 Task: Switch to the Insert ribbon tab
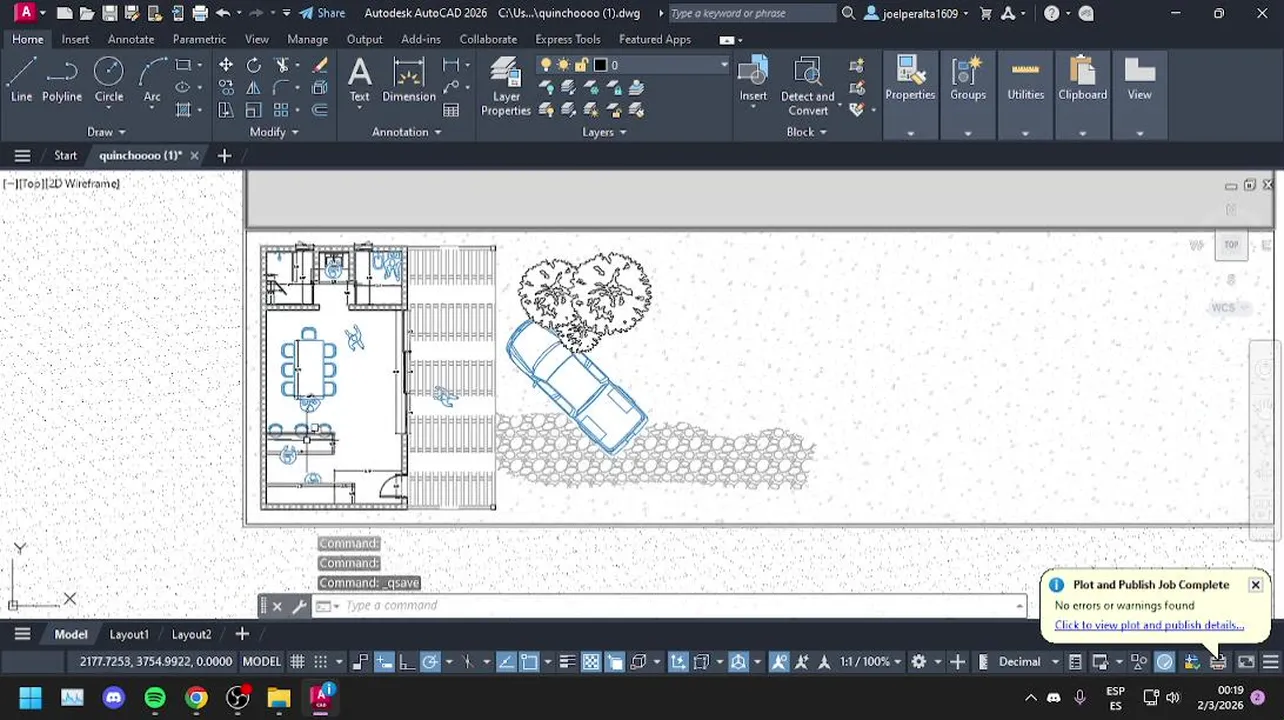[75, 39]
